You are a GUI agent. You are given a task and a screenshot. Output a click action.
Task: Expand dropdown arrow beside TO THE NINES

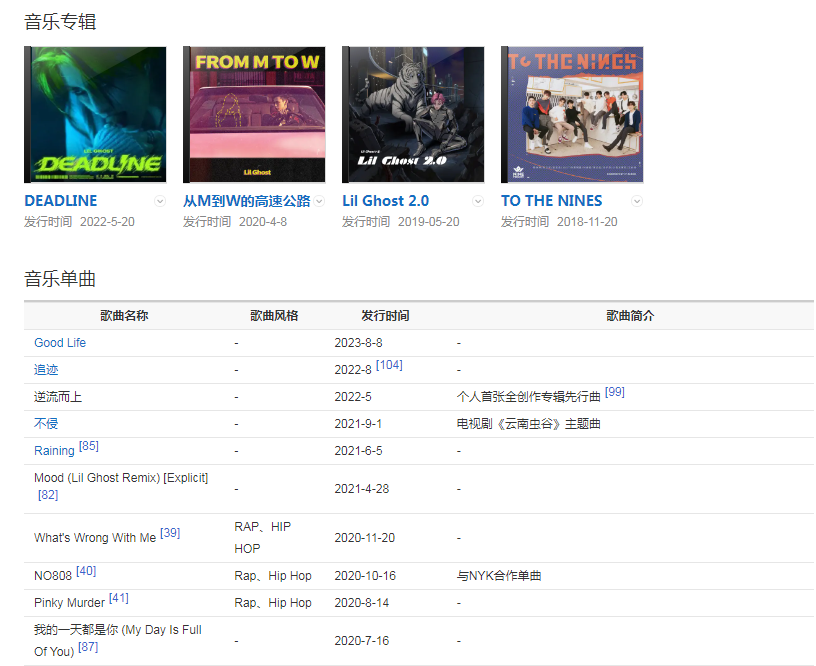[637, 201]
